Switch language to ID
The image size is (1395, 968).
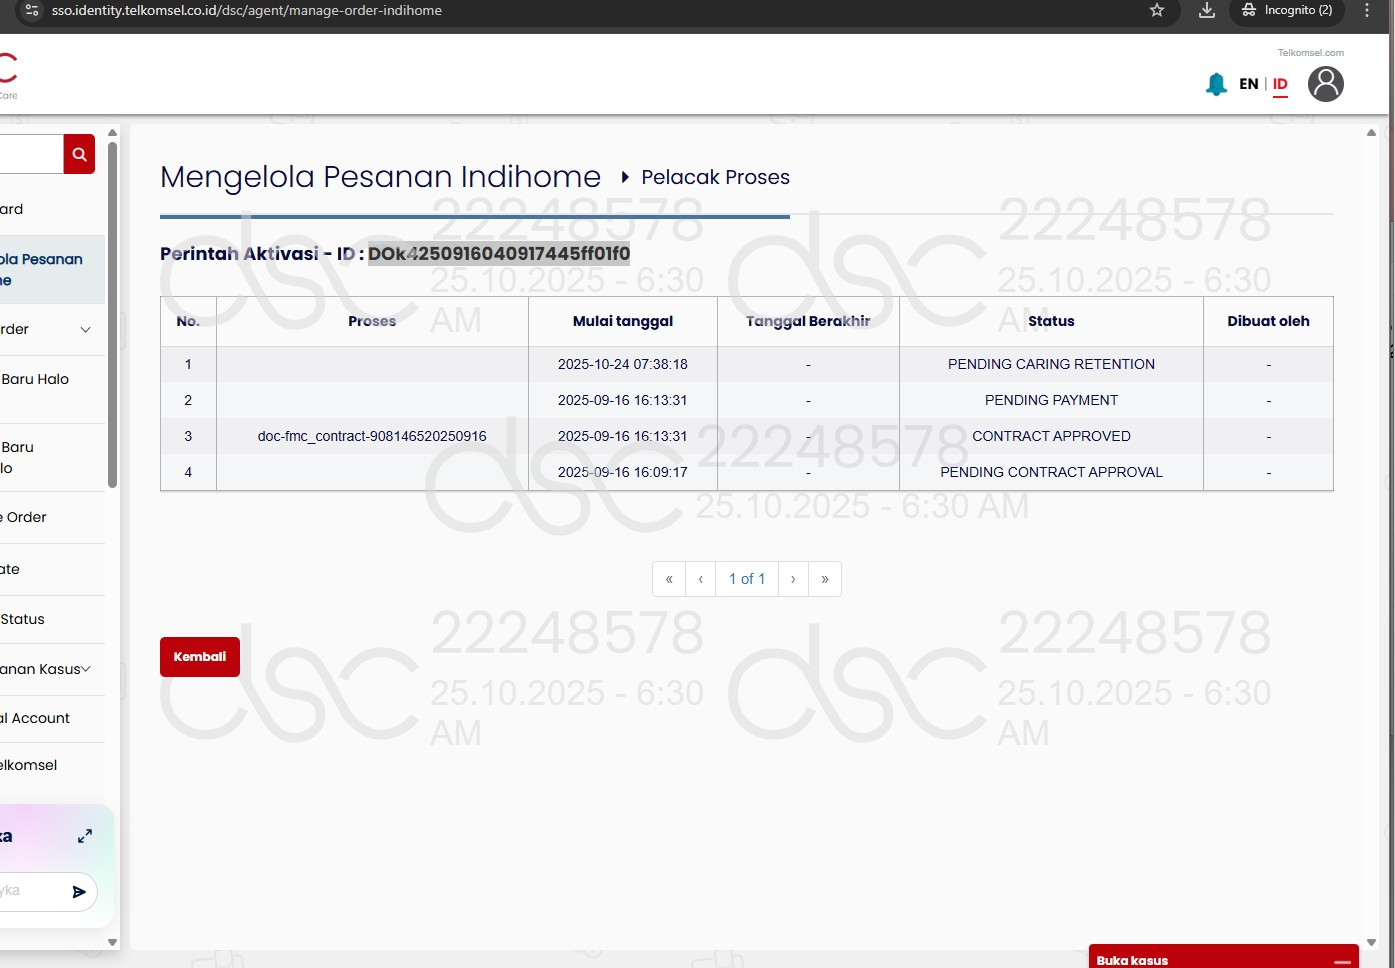point(1280,84)
